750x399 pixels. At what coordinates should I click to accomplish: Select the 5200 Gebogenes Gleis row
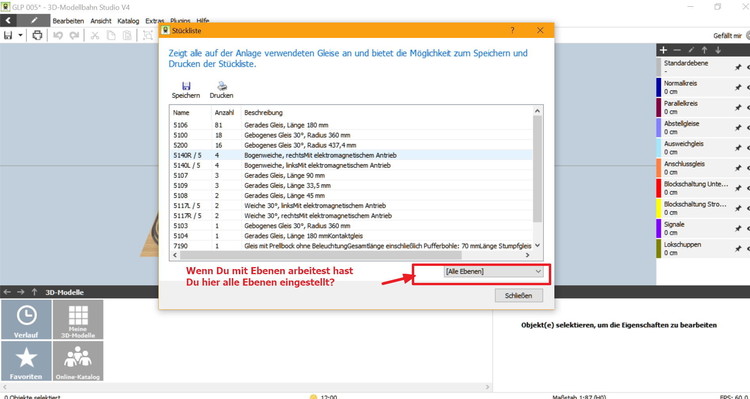pyautogui.click(x=351, y=145)
